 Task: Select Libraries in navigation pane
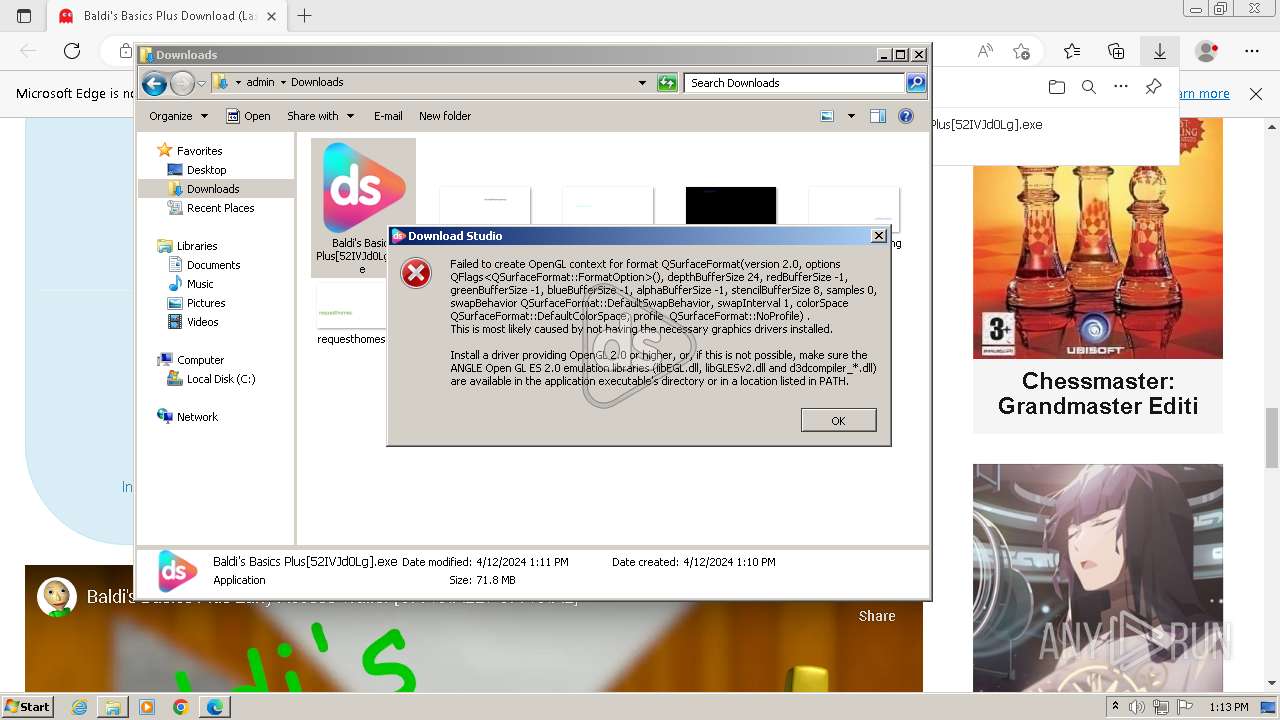pos(197,246)
